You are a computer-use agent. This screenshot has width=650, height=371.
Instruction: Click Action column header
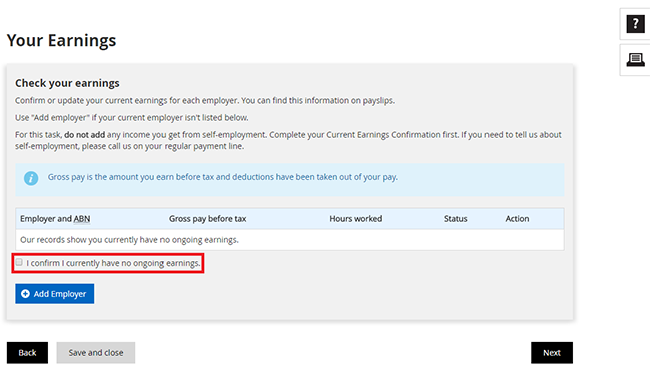[517, 218]
